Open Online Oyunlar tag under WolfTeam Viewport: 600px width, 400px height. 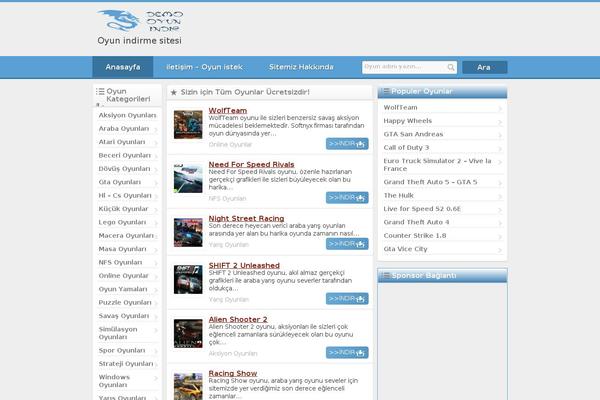(230, 144)
